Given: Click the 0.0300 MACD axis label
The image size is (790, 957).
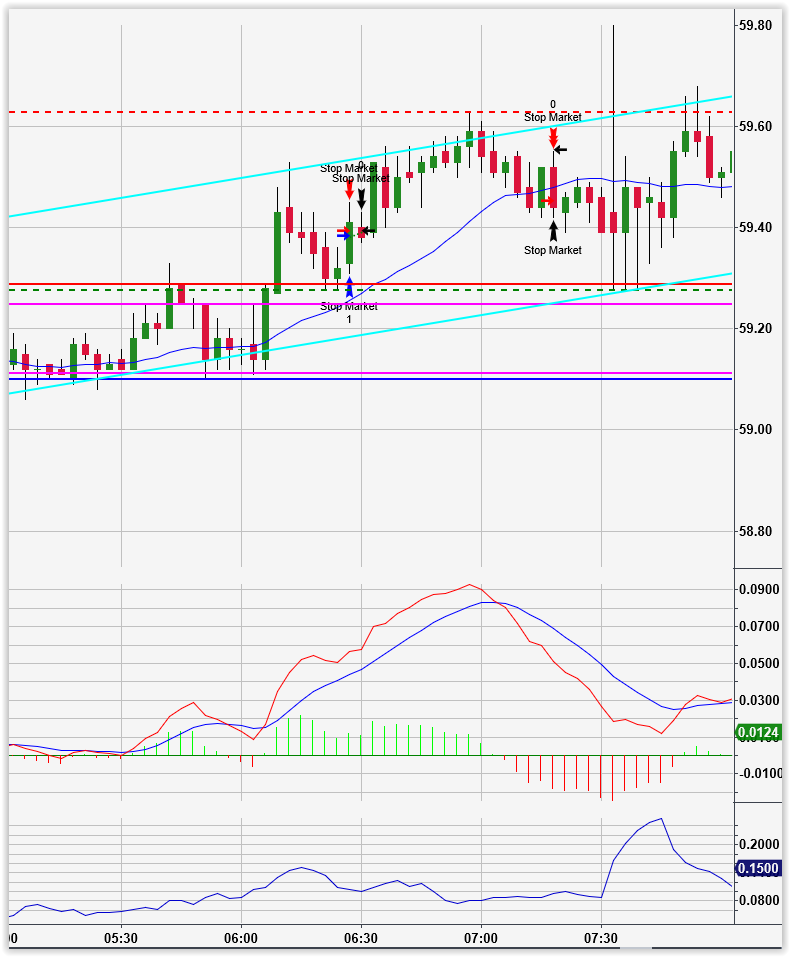Looking at the screenshot, I should click(x=759, y=700).
